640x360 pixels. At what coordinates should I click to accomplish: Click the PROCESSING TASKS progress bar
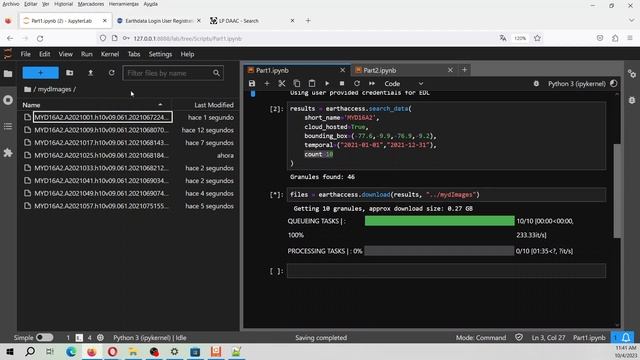pos(439,251)
